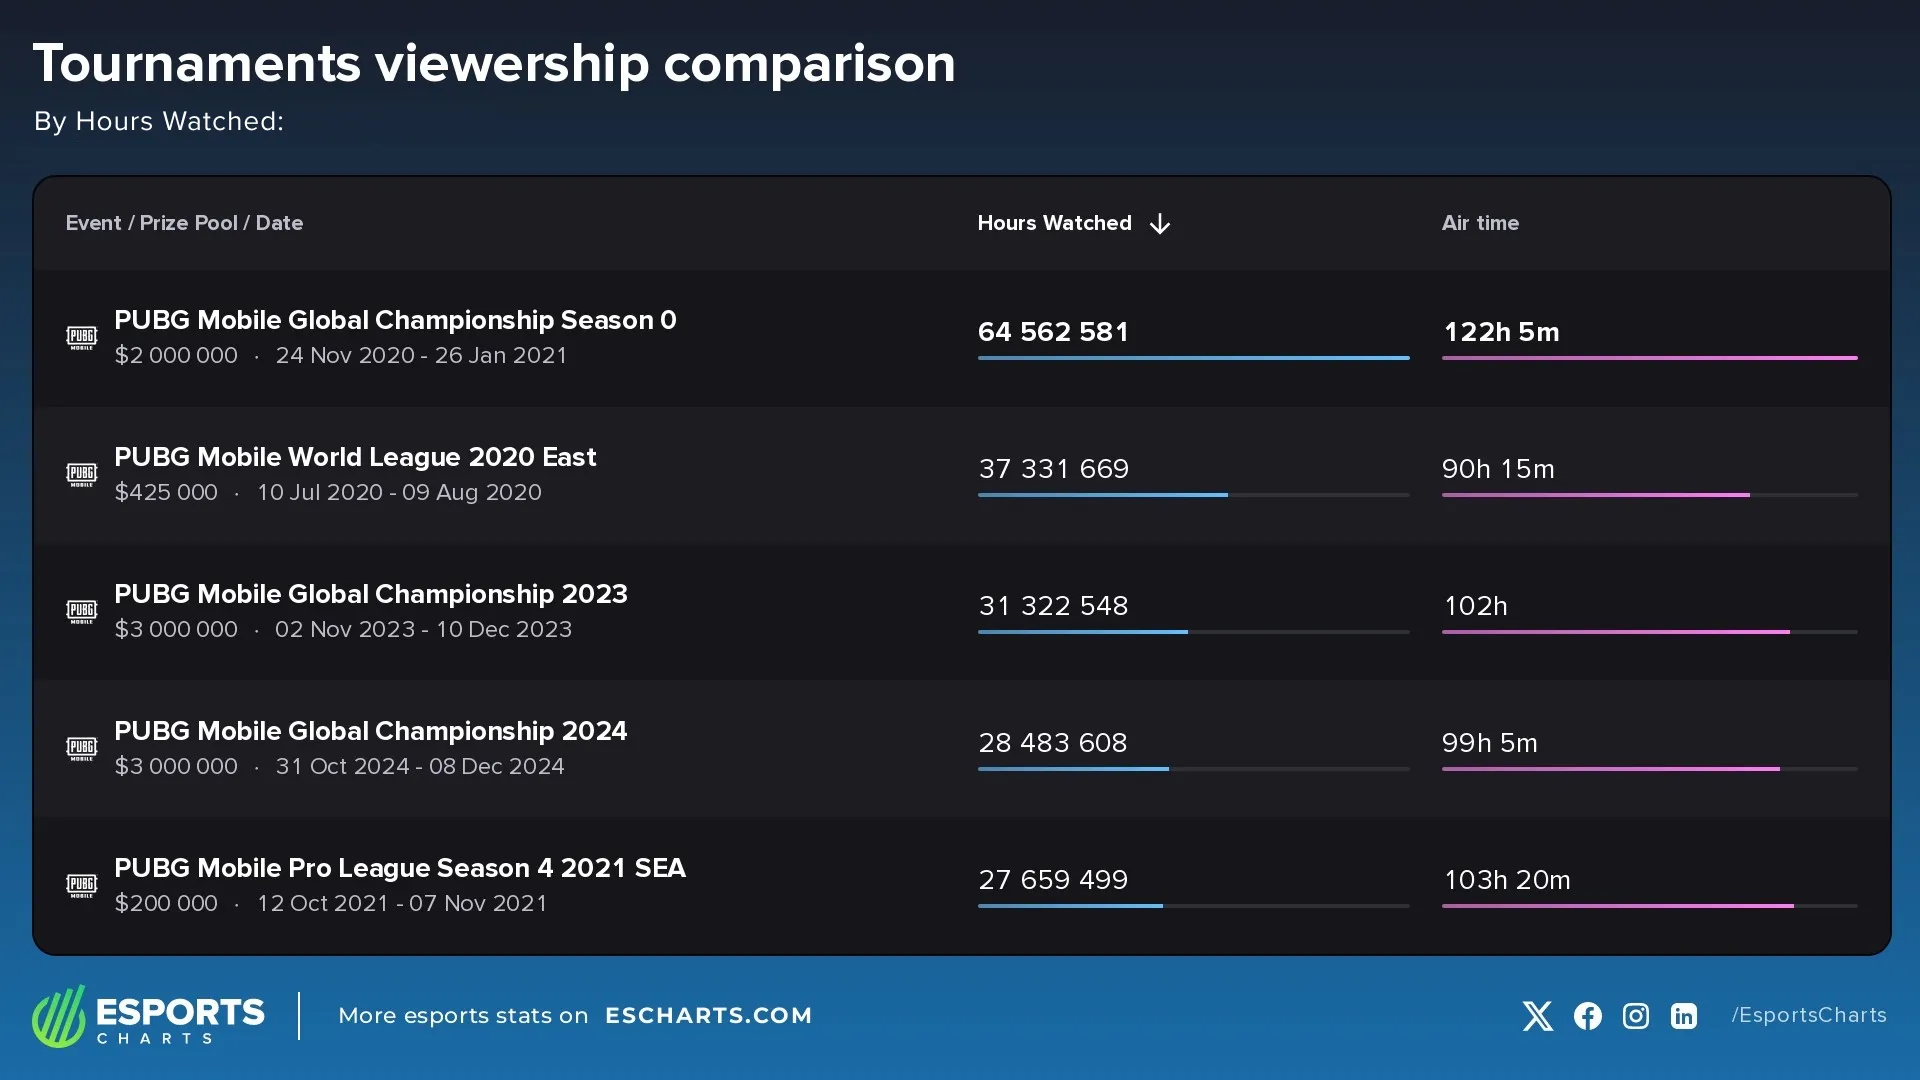Open PUBG Mobile World League 2020 East
The height and width of the screenshot is (1080, 1920).
[x=355, y=457]
